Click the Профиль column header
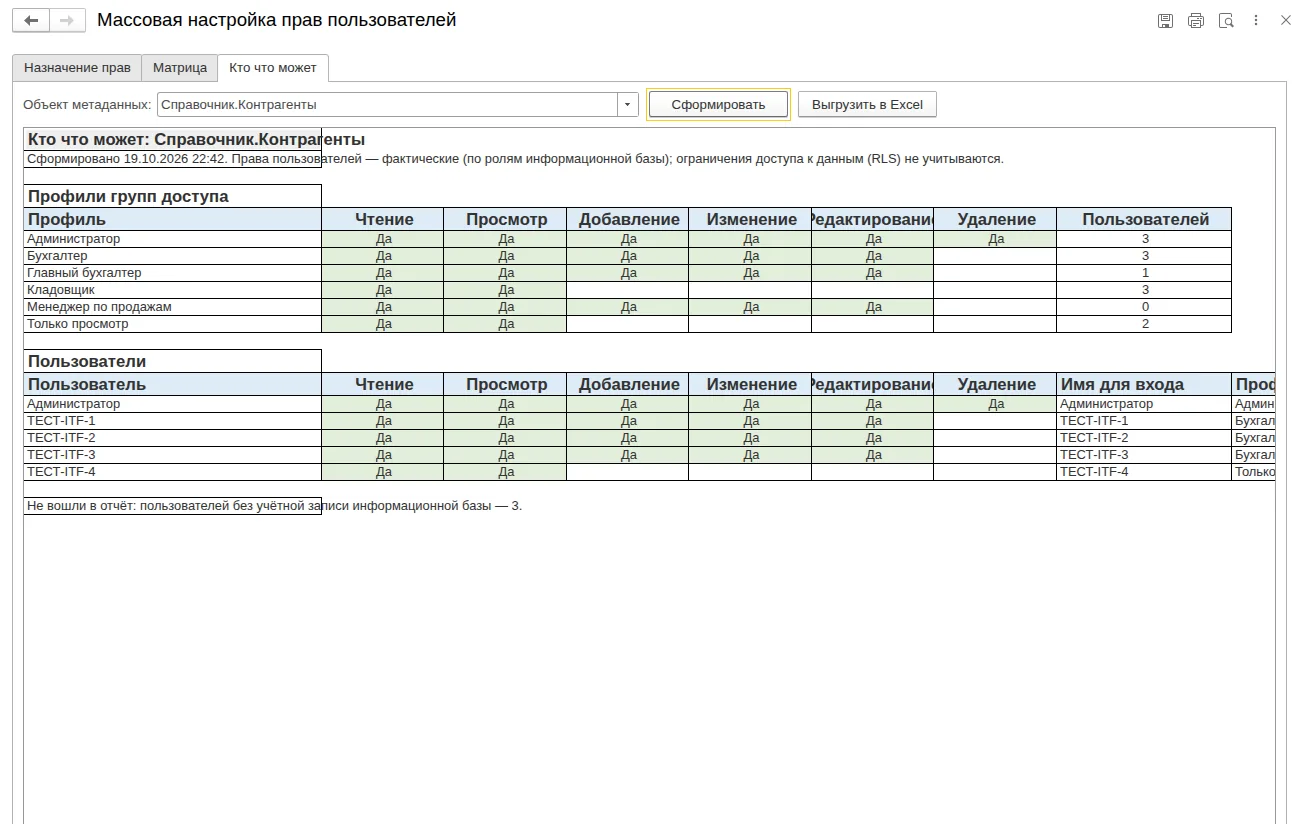 pos(172,219)
